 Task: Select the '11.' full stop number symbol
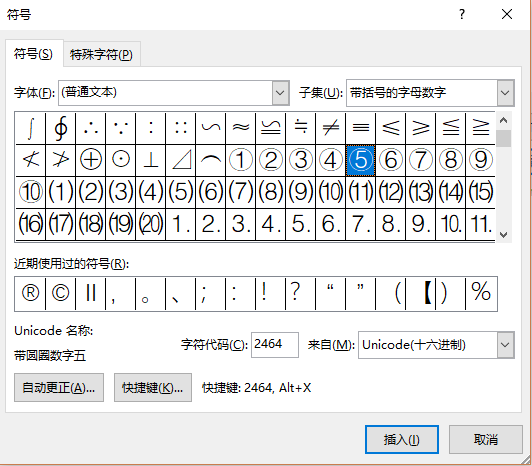[481, 224]
